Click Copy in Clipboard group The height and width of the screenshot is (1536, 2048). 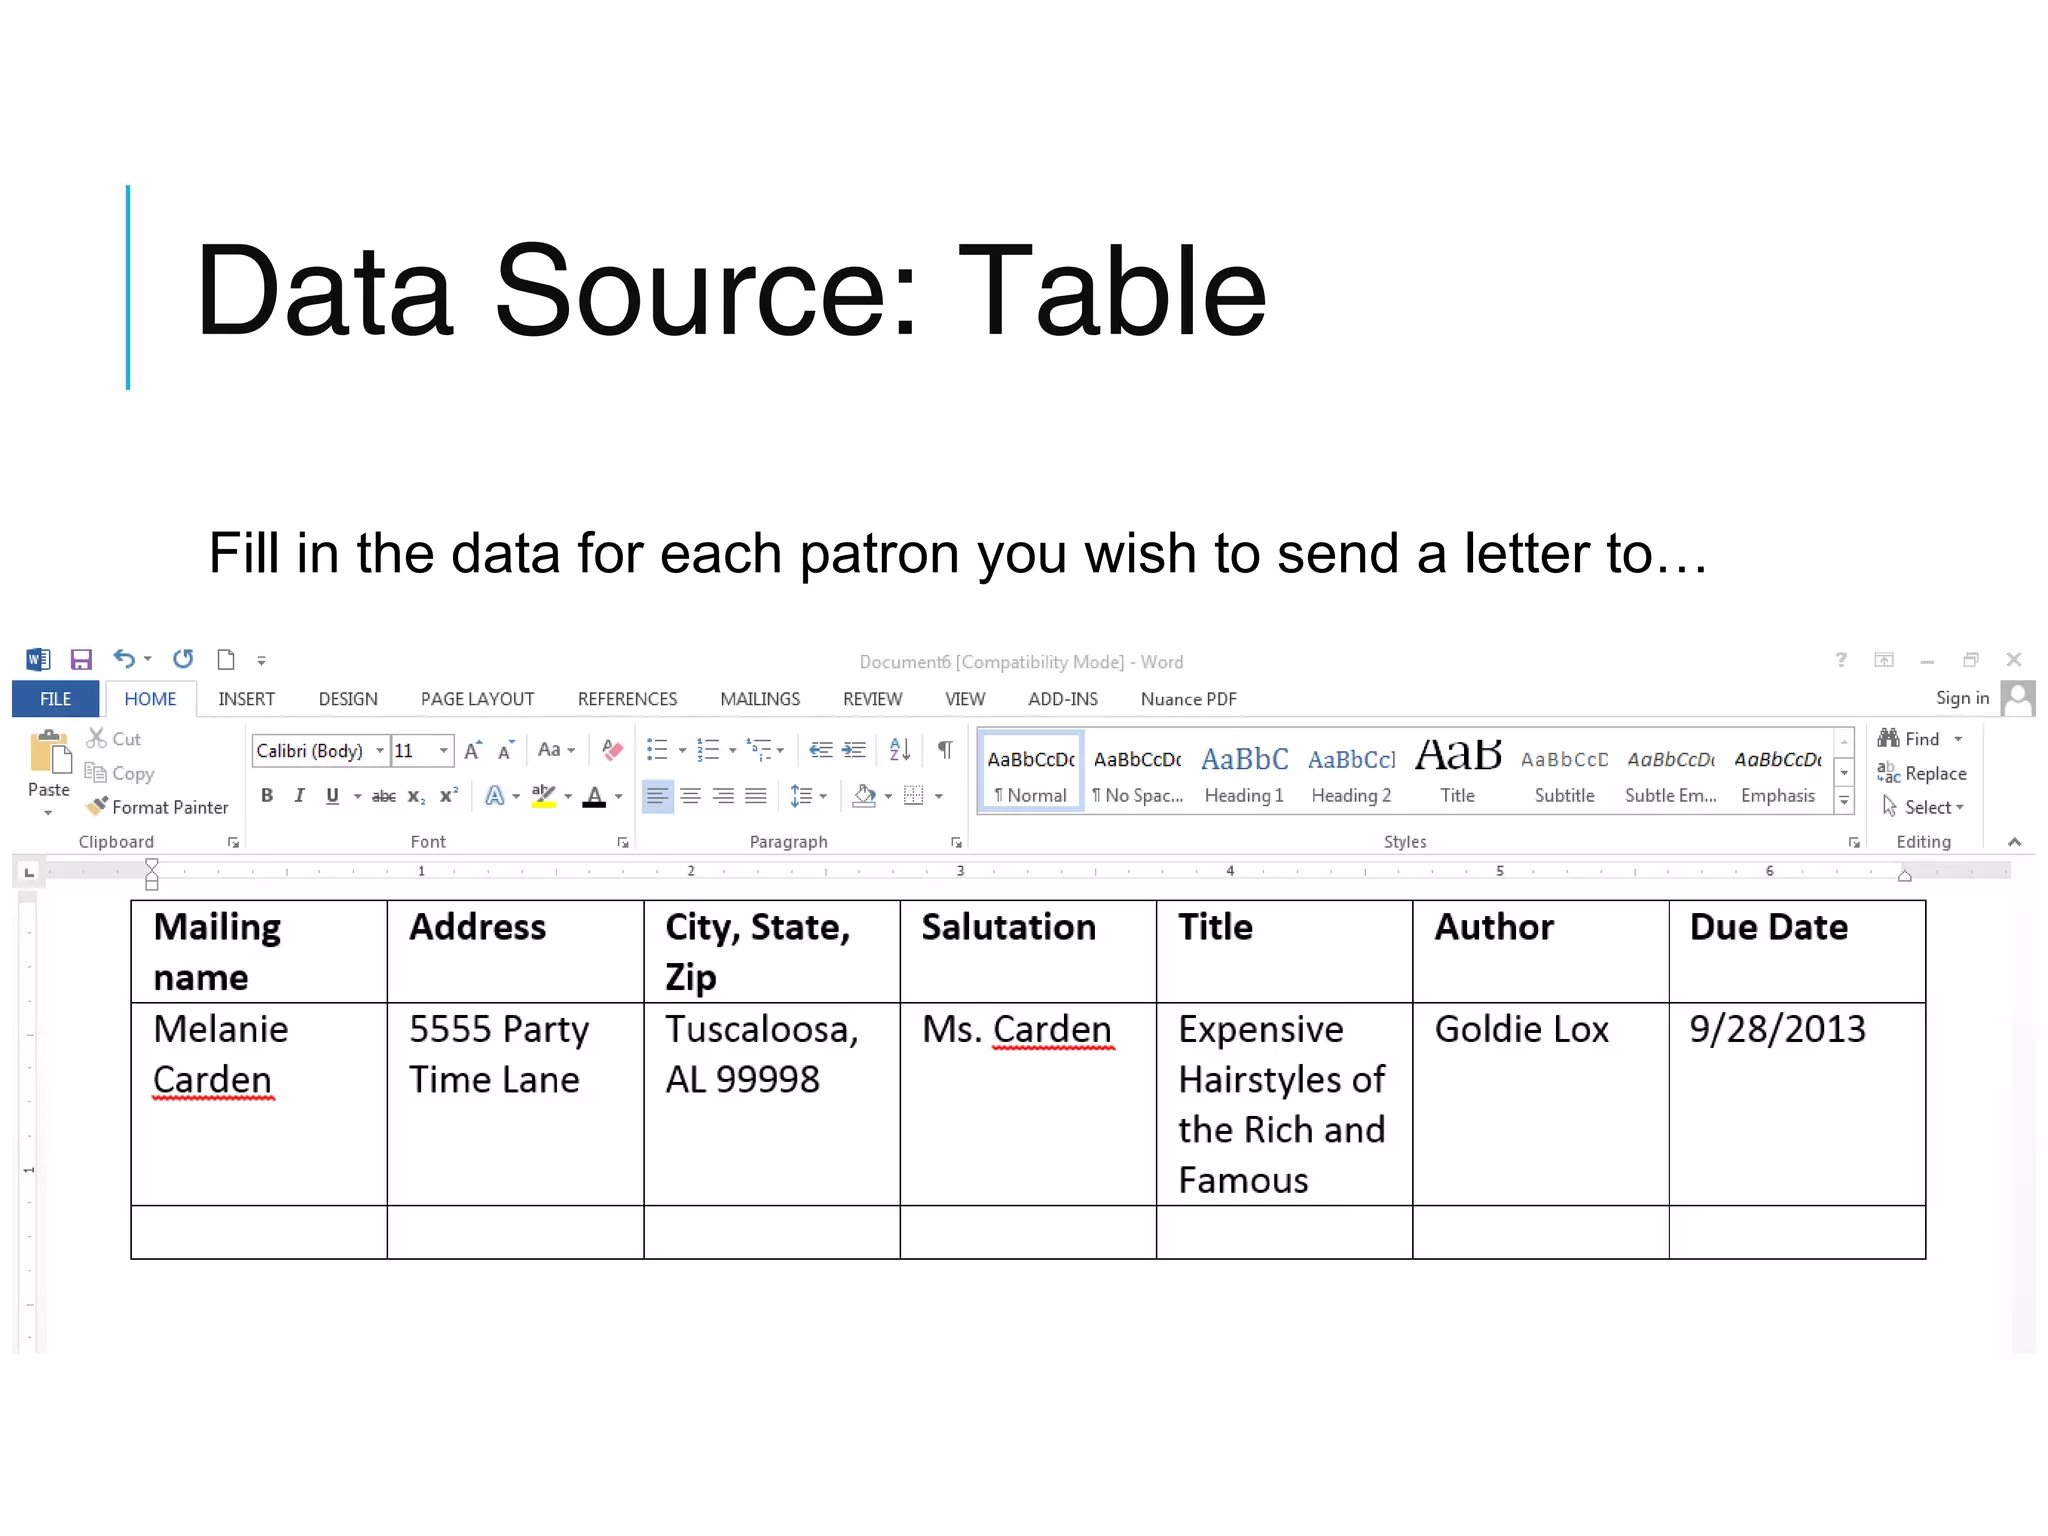[x=119, y=773]
